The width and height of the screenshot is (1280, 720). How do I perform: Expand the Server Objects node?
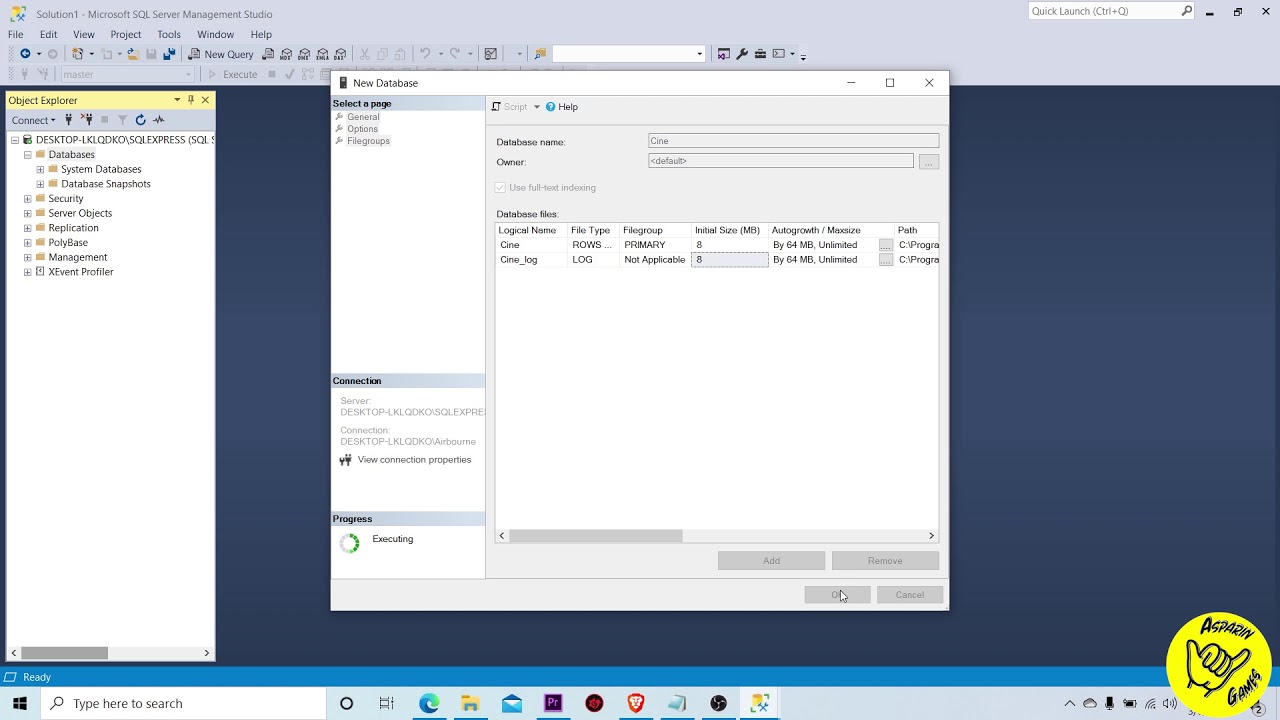click(x=28, y=214)
